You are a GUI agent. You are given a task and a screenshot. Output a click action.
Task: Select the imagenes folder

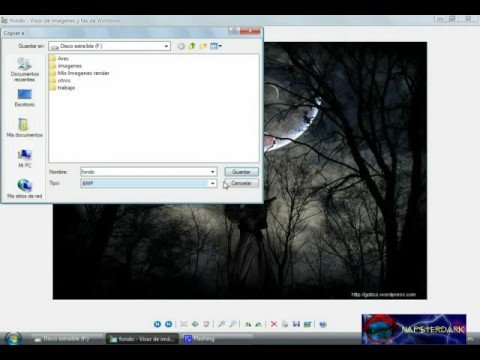66,66
